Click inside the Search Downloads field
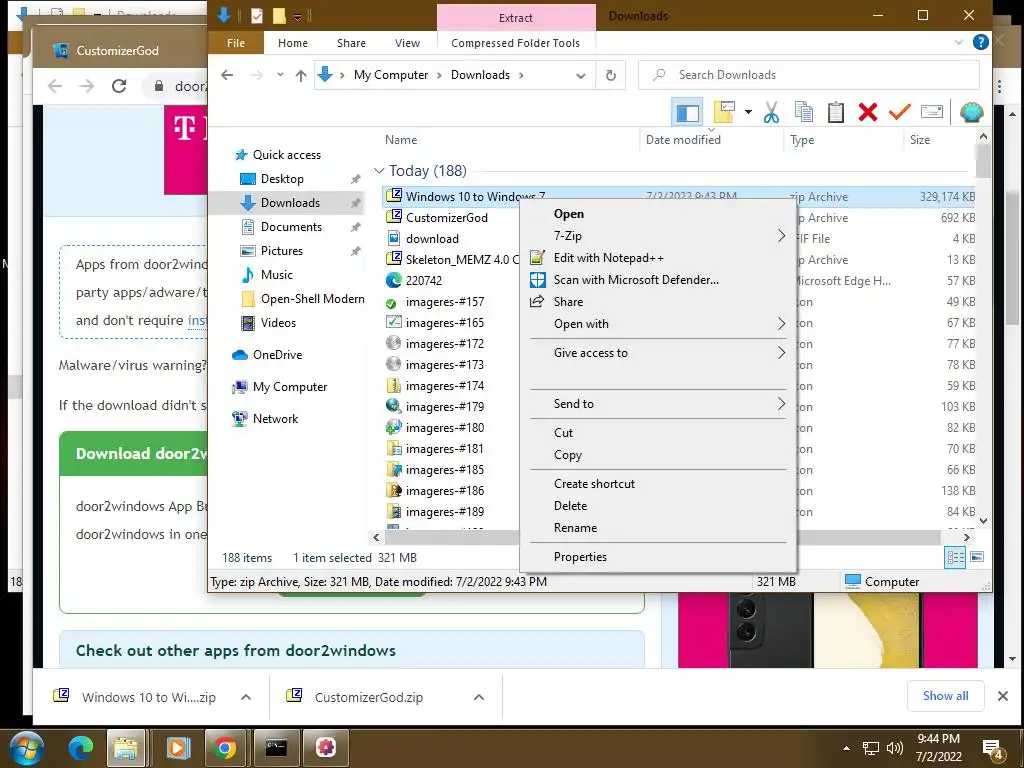Image resolution: width=1024 pixels, height=768 pixels. (808, 75)
